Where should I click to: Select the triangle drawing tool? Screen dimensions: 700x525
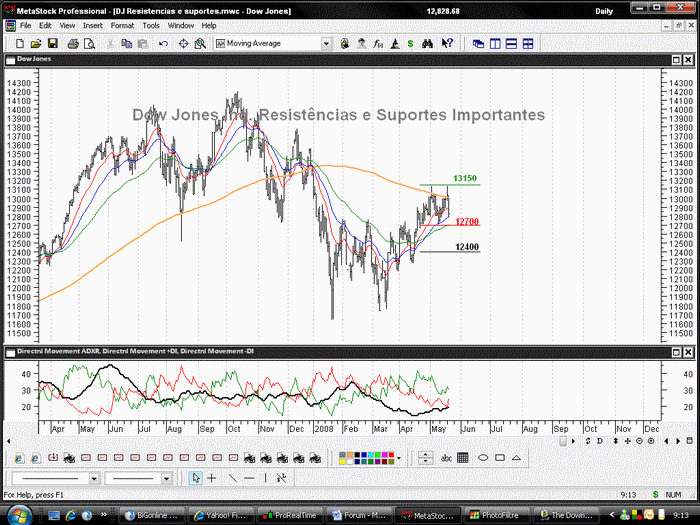click(x=517, y=458)
